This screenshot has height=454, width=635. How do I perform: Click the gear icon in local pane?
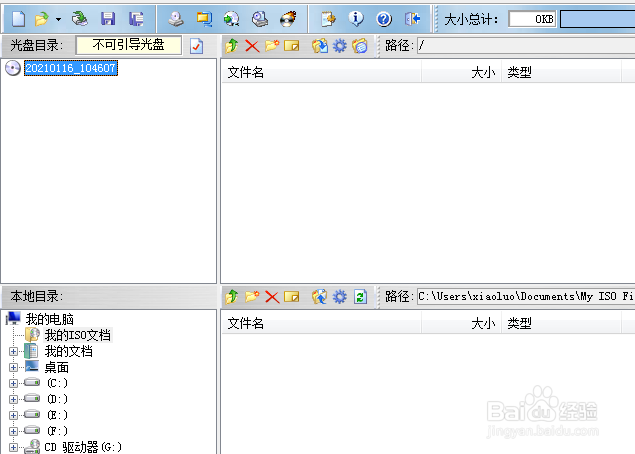pos(340,297)
